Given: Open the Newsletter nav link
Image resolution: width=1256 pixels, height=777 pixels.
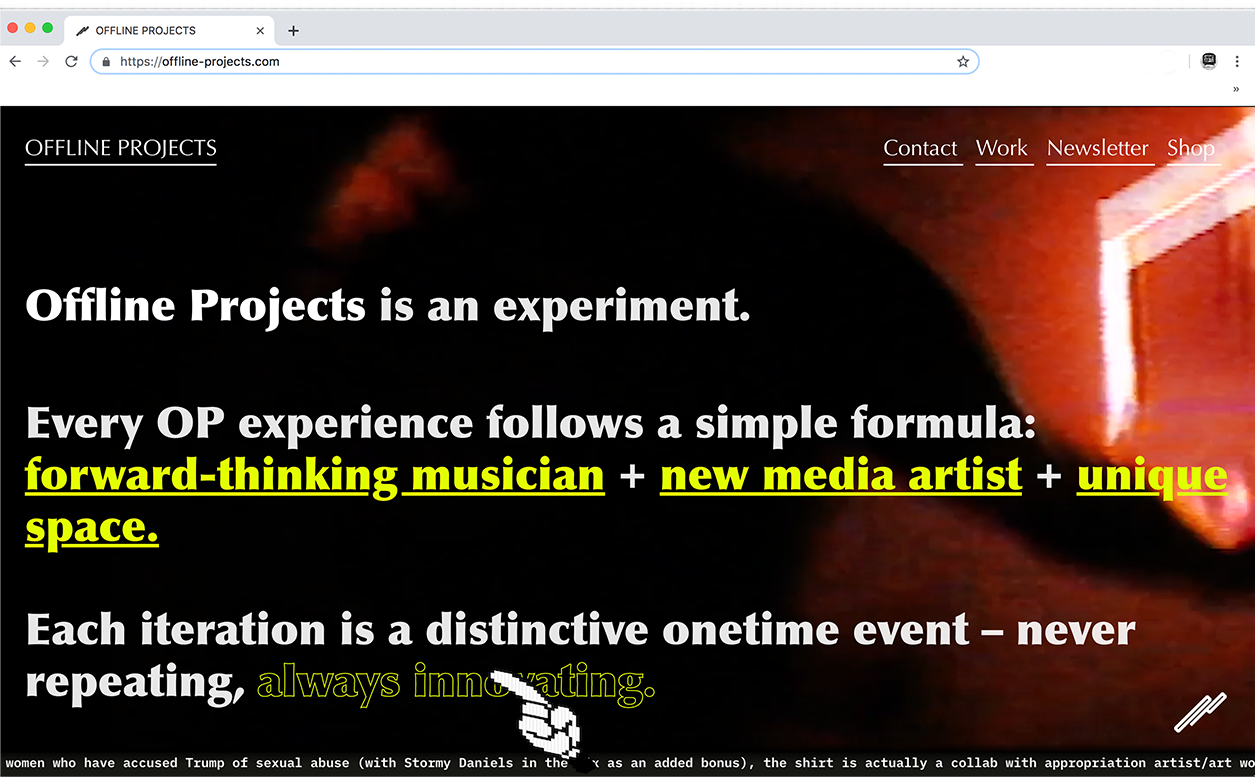Looking at the screenshot, I should click(1097, 148).
